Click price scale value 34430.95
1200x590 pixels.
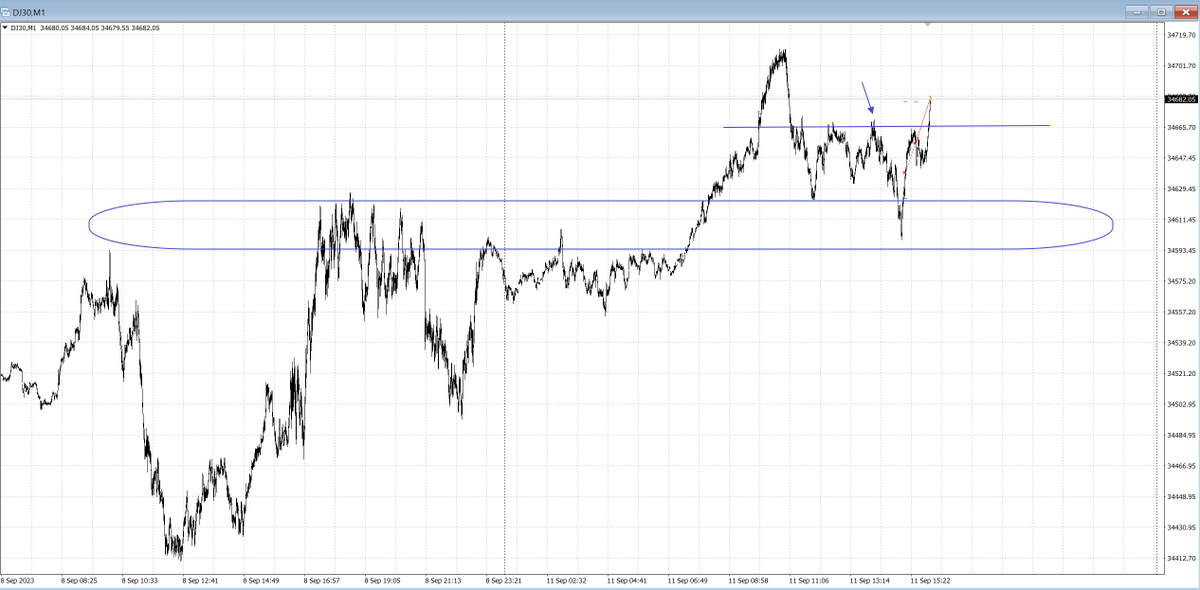tap(1181, 528)
